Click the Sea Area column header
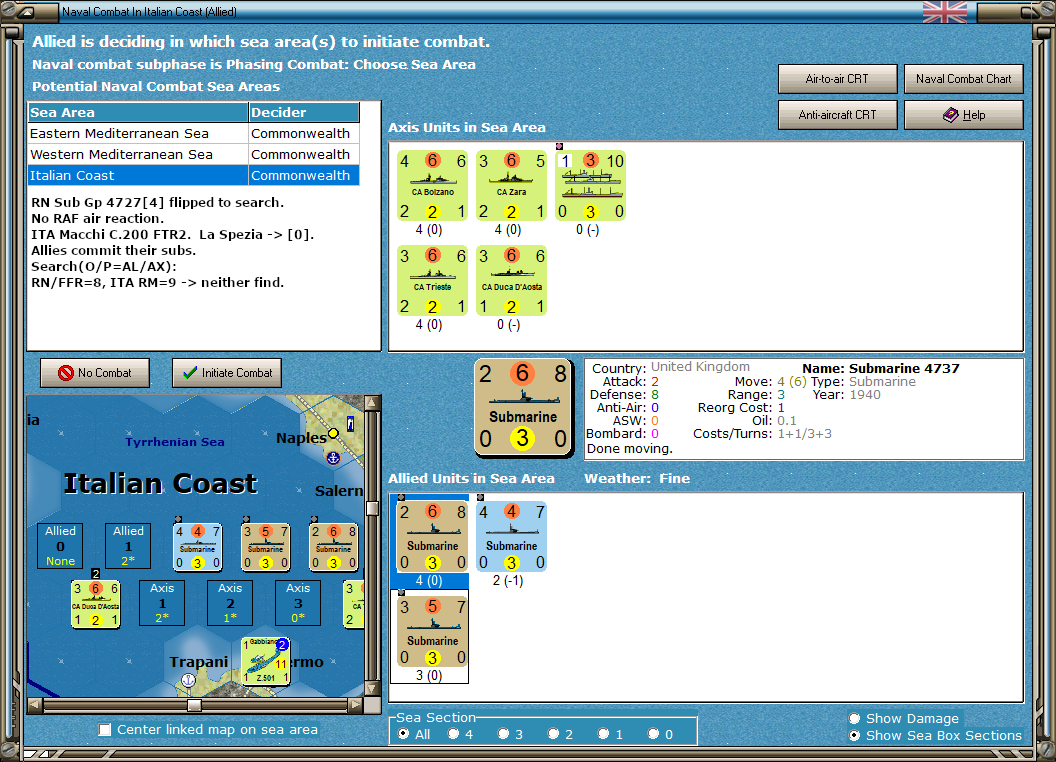 tap(138, 113)
